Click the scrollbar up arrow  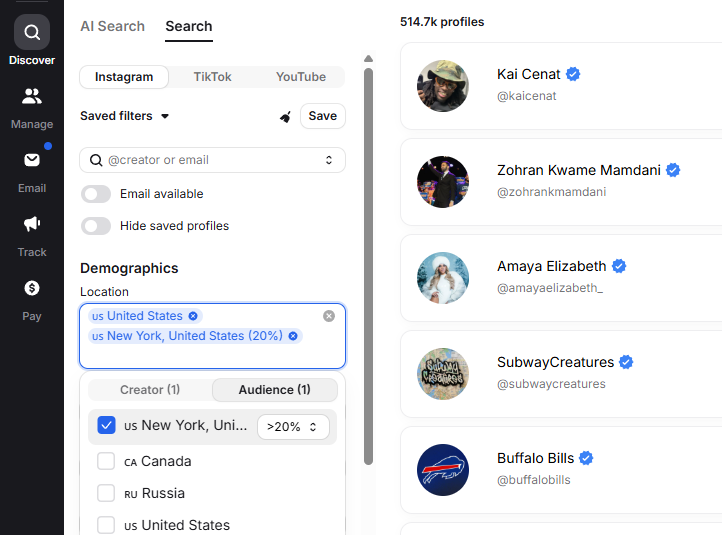click(368, 58)
